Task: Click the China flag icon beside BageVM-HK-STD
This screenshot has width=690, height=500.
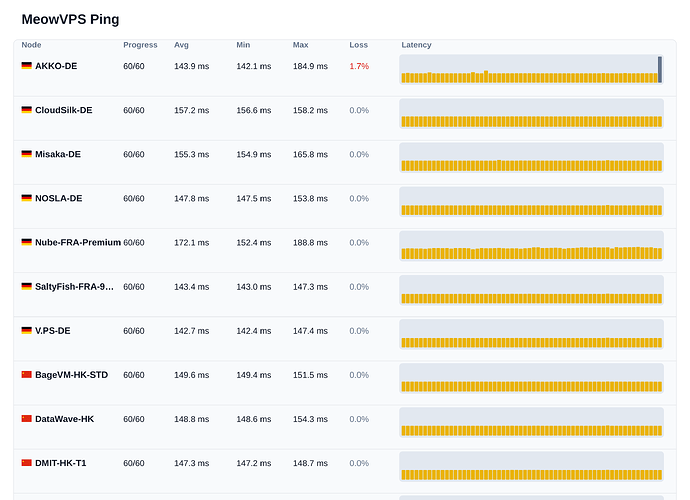Action: 26,375
